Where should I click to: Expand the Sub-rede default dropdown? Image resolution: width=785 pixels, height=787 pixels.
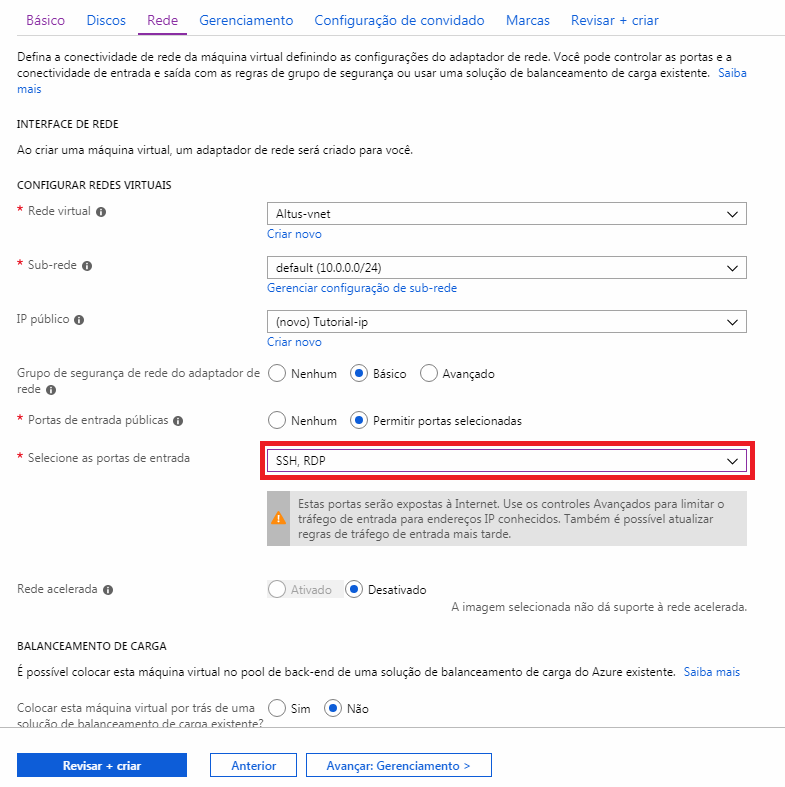(506, 268)
